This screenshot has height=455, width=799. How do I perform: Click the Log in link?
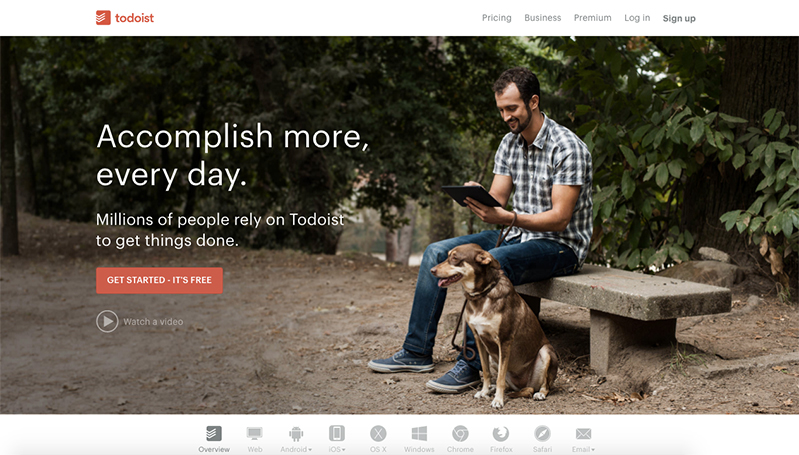pos(637,18)
